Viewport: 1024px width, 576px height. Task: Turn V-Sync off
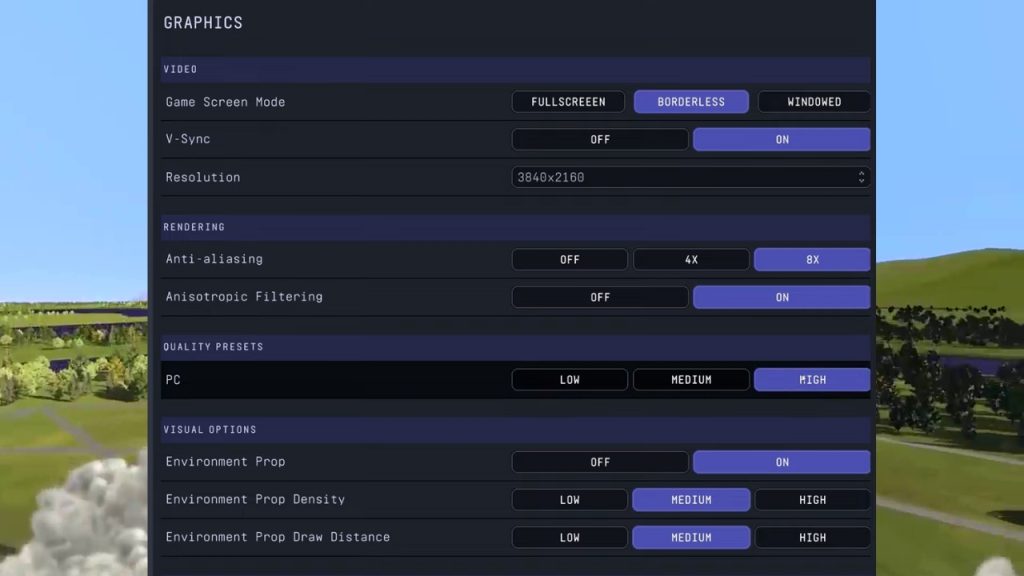coord(600,140)
